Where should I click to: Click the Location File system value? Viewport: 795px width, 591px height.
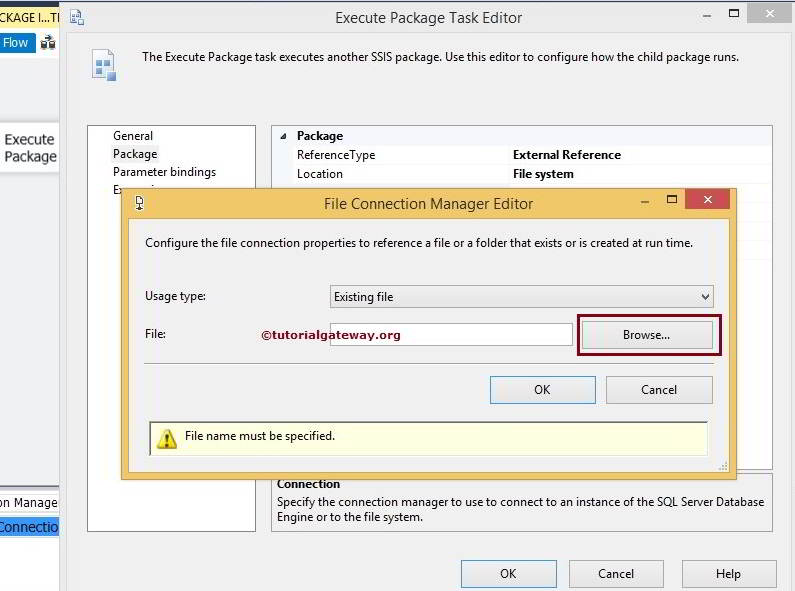pos(543,174)
